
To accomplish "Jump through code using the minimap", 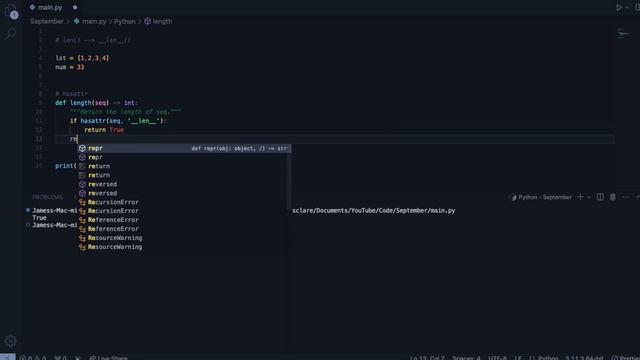I will pos(623,33).
